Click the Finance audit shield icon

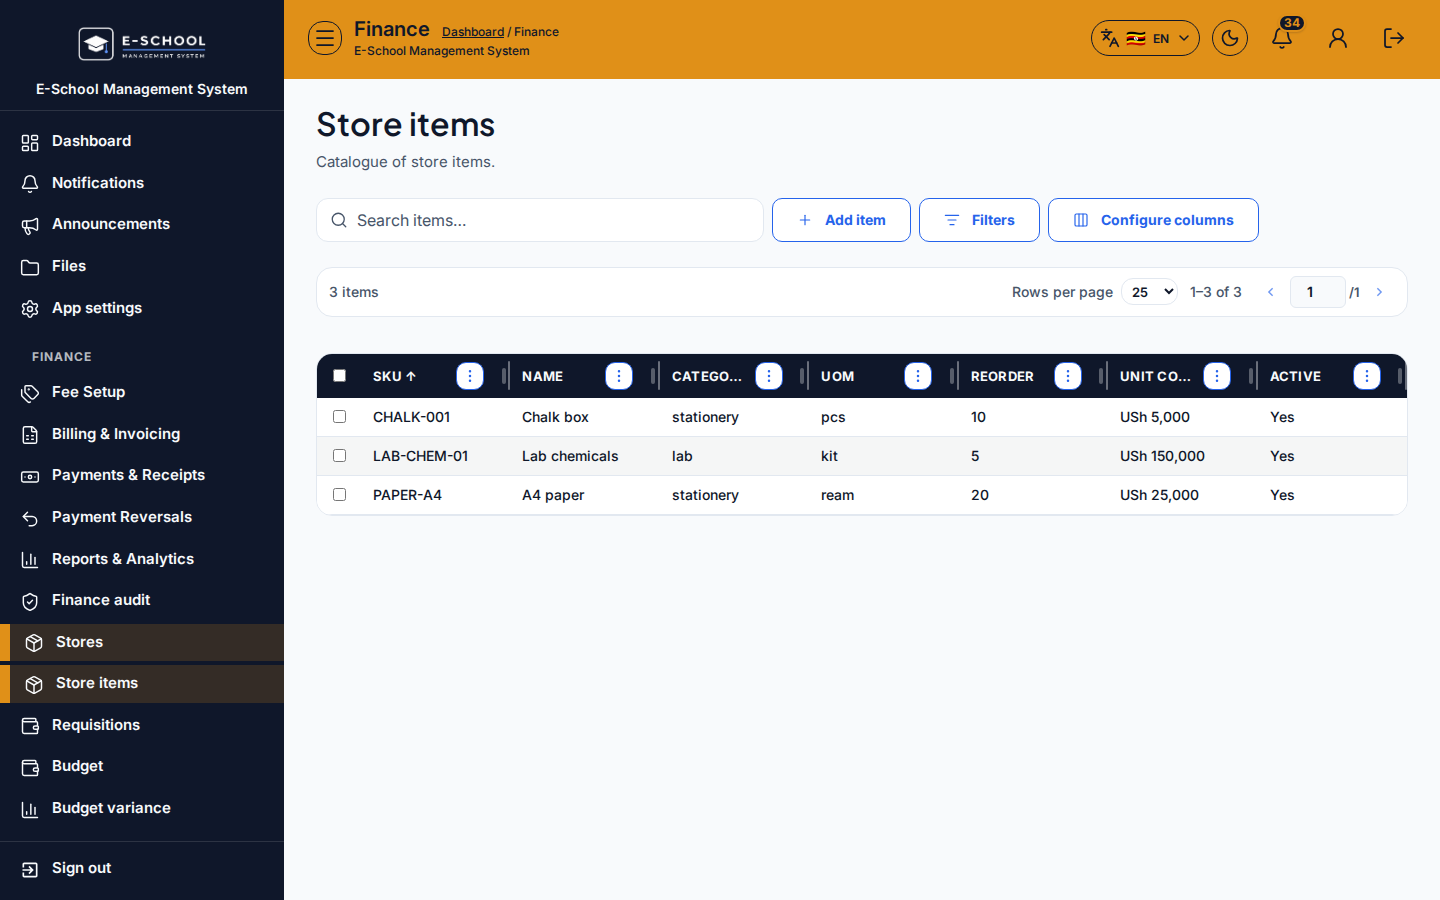pyautogui.click(x=30, y=601)
